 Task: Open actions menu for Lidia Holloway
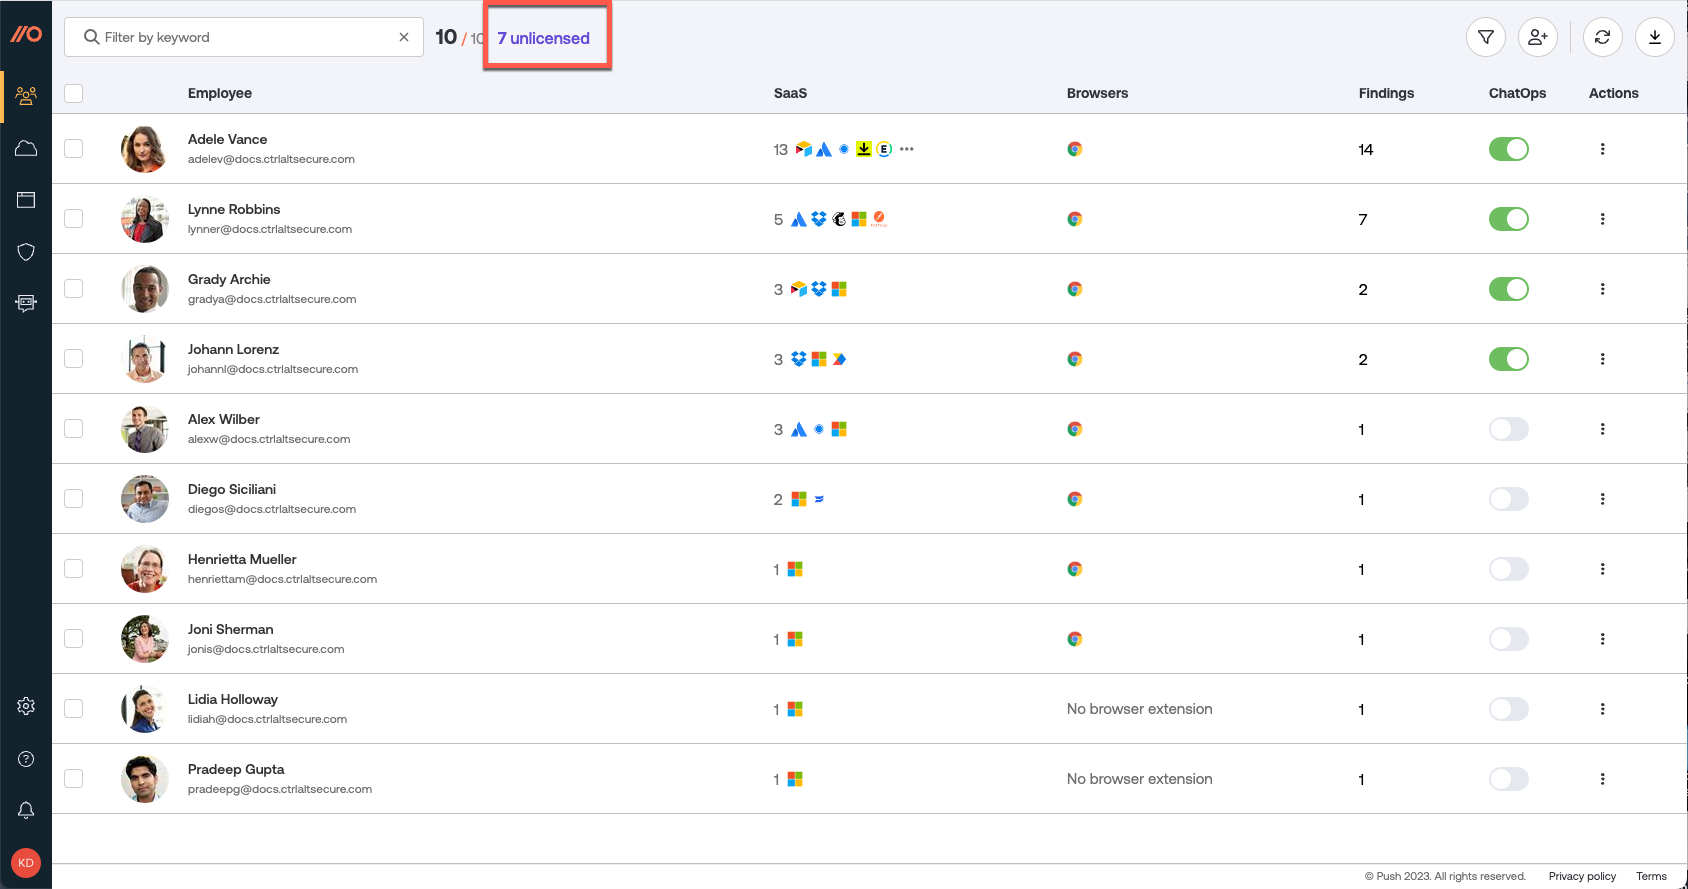pos(1602,709)
